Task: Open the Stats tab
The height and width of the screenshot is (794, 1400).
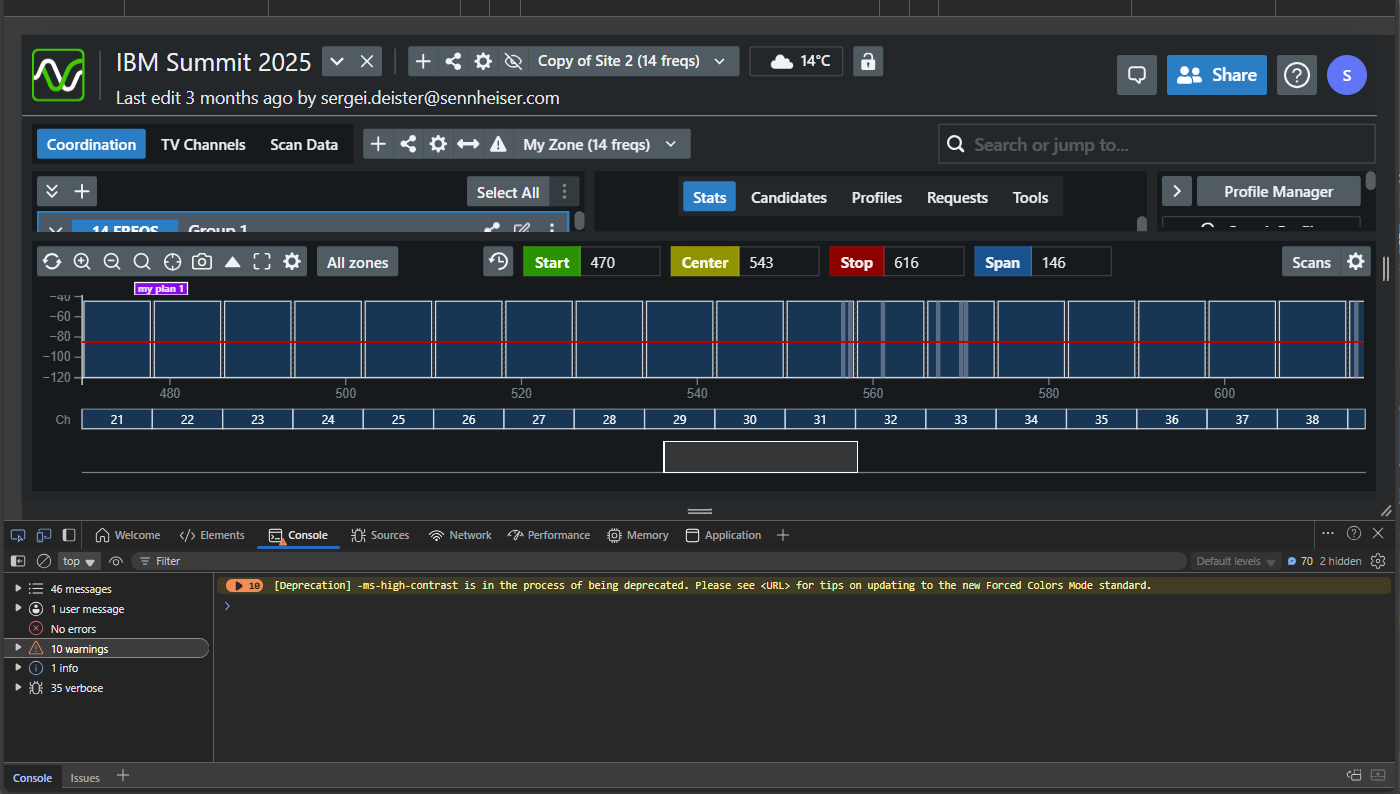Action: click(x=709, y=197)
